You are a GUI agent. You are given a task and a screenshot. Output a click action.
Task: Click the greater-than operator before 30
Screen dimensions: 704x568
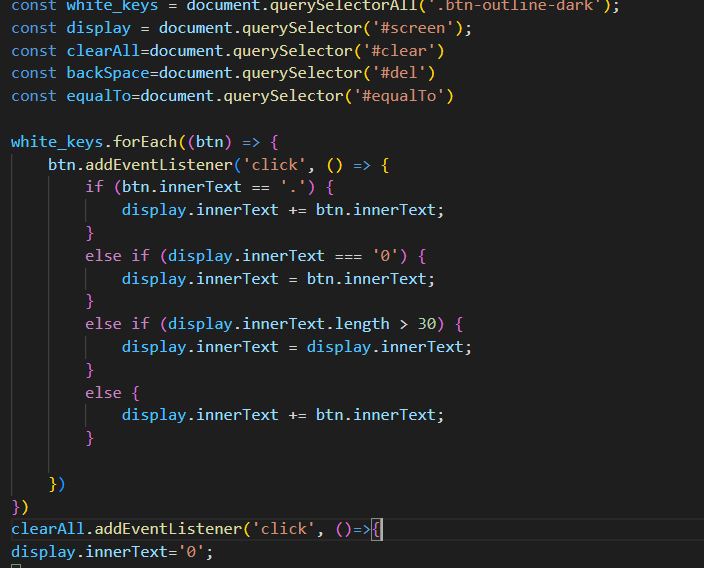[x=404, y=323]
